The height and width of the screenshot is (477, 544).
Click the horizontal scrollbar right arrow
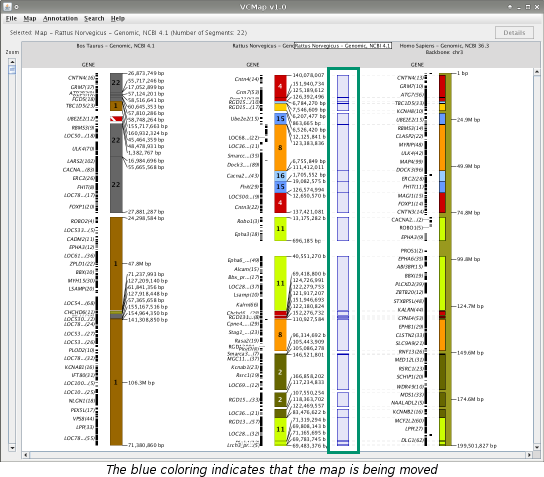pos(529,455)
